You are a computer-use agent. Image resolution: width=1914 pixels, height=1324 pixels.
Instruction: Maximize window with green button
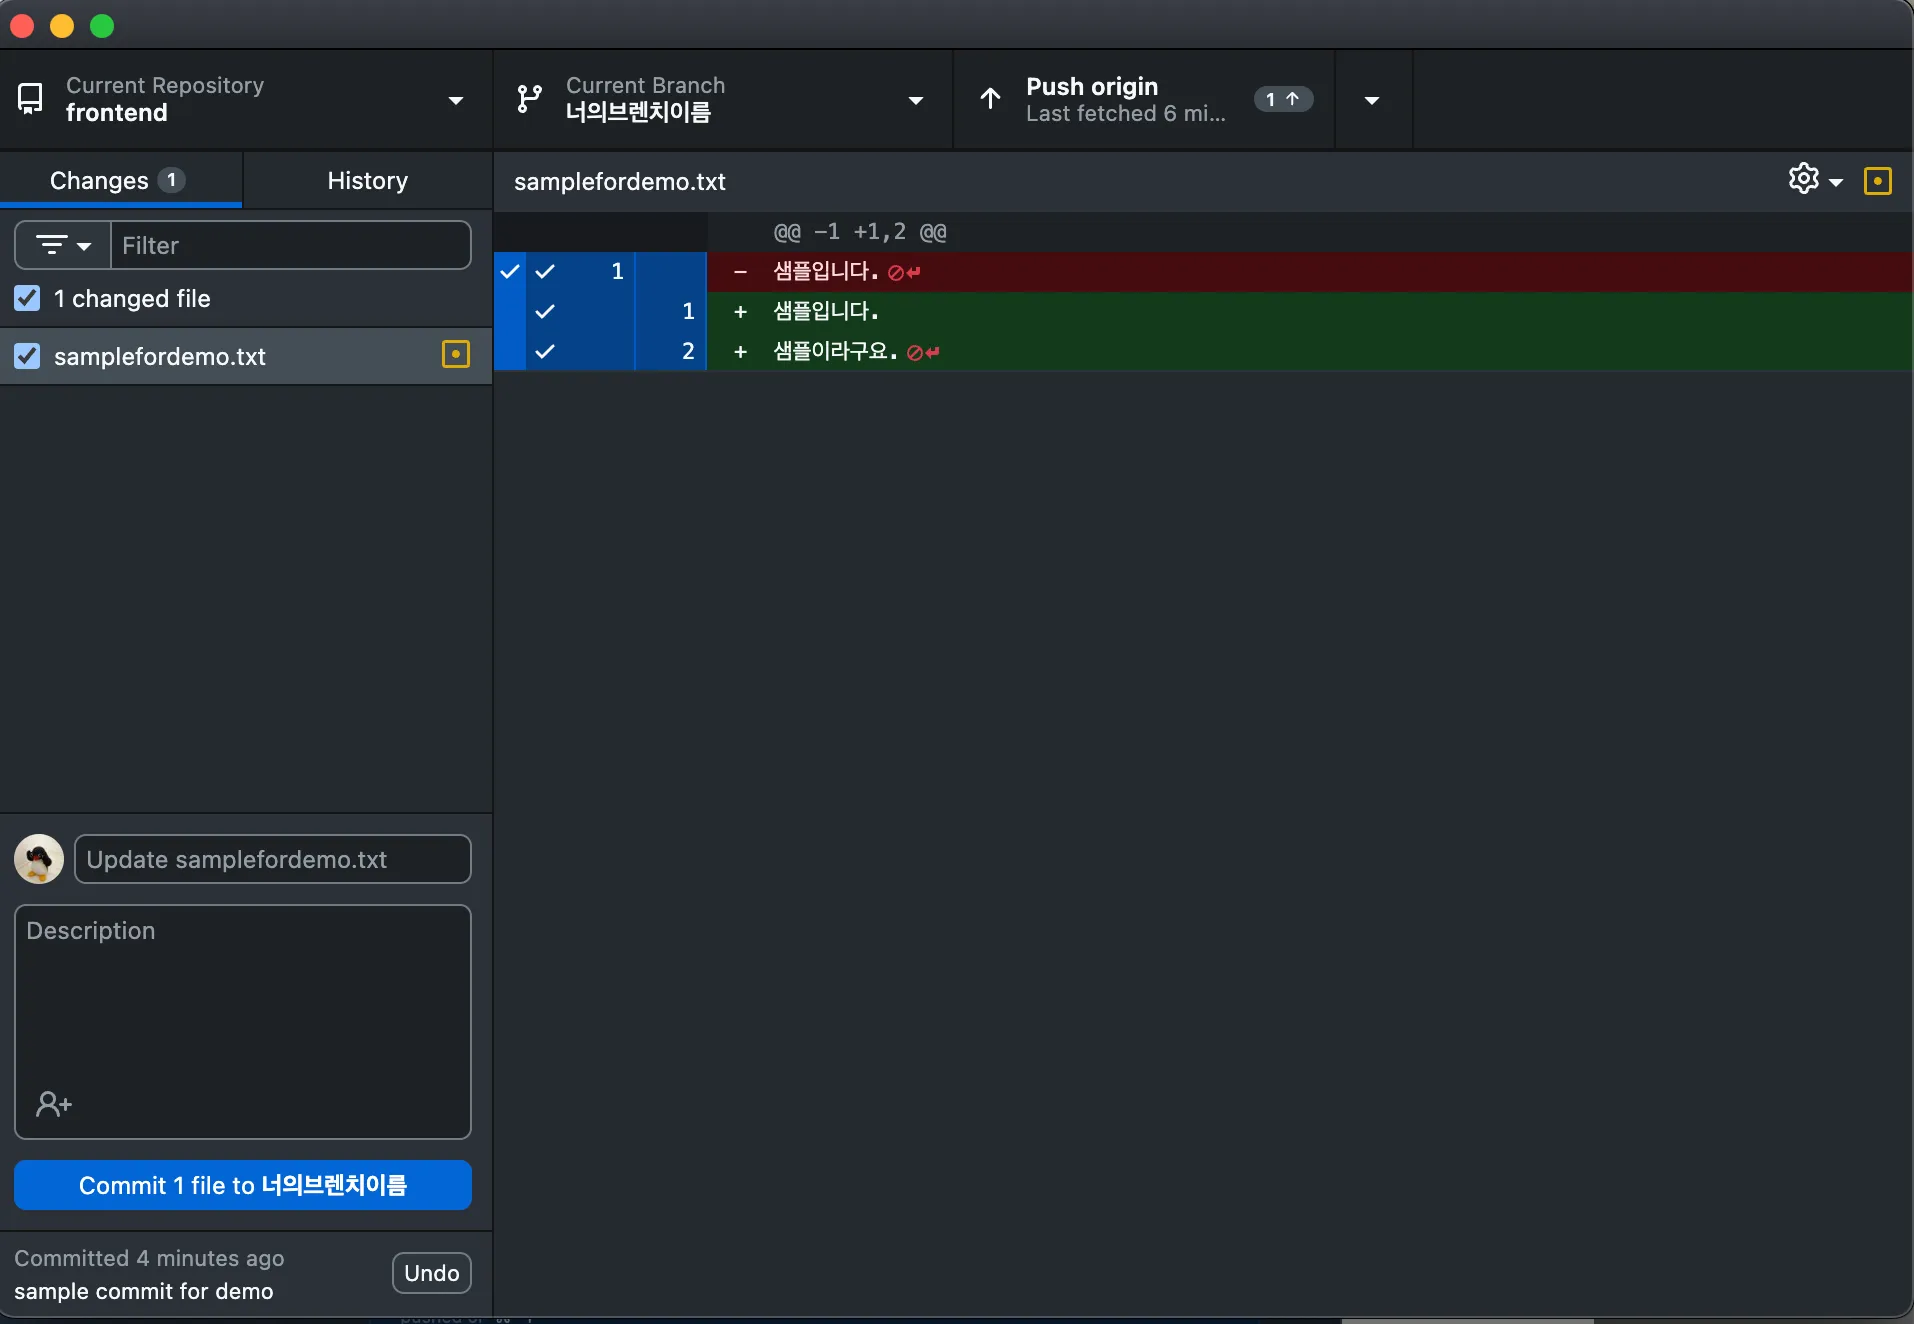tap(102, 26)
